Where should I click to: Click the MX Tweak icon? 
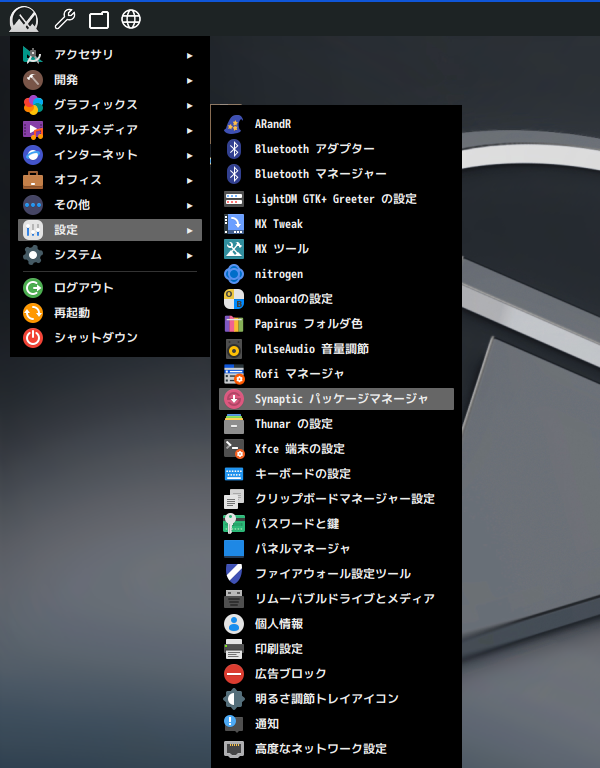pyautogui.click(x=234, y=224)
